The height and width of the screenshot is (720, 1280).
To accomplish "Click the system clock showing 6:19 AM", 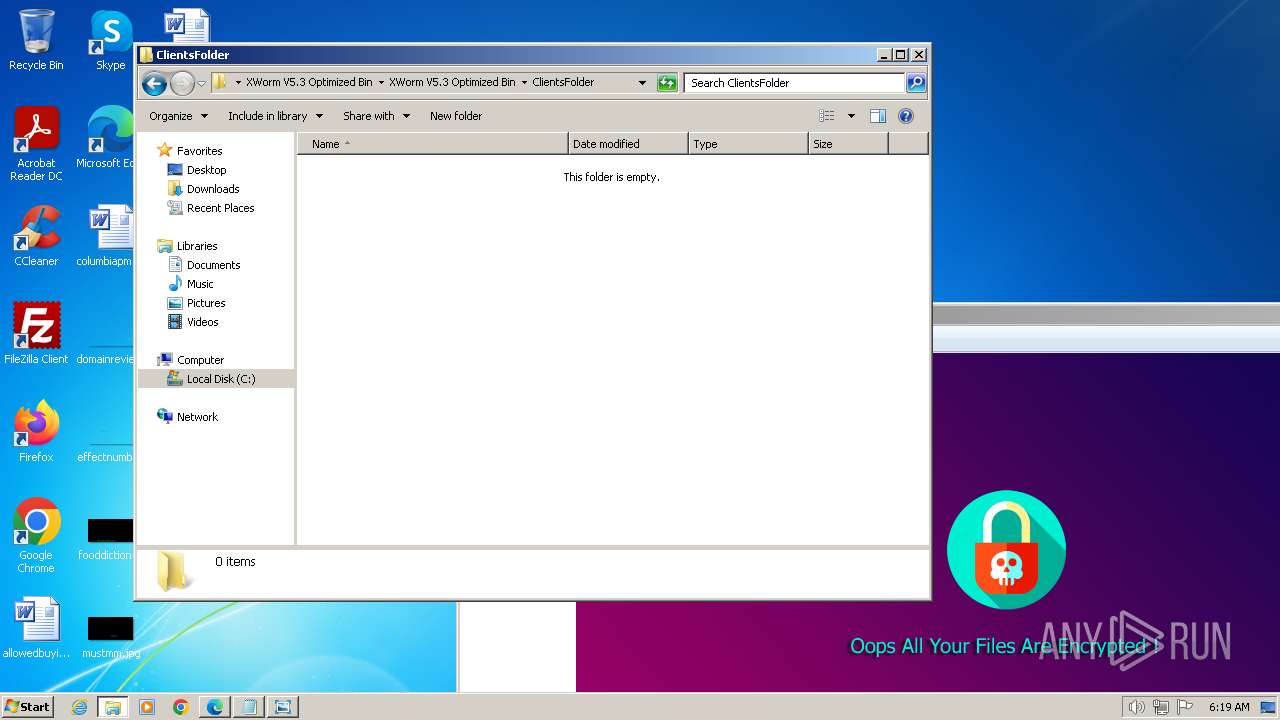I will (x=1229, y=707).
